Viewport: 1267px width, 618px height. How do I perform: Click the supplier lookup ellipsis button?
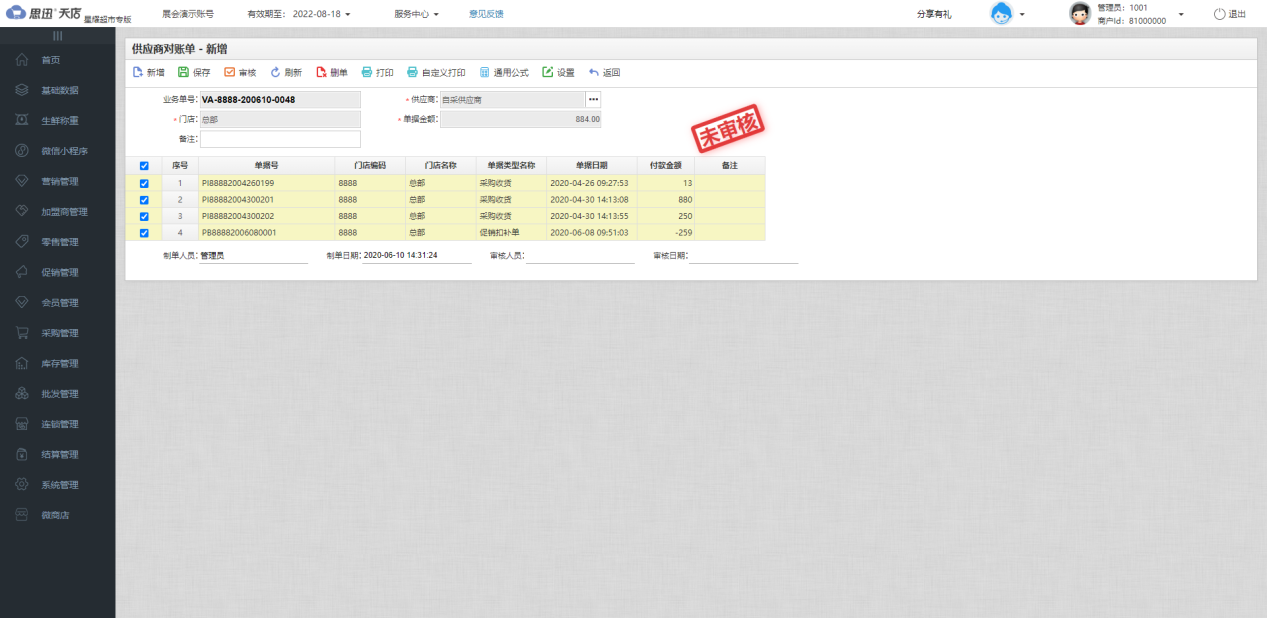coord(593,100)
